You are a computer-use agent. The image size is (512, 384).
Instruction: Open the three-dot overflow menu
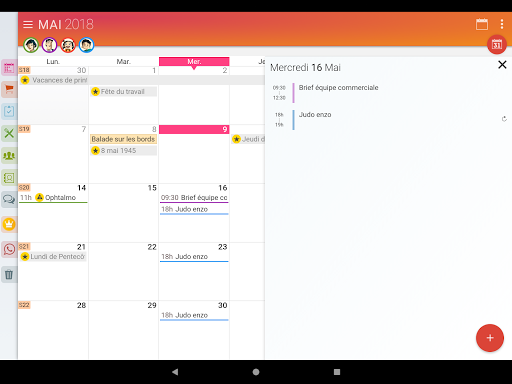click(x=502, y=24)
